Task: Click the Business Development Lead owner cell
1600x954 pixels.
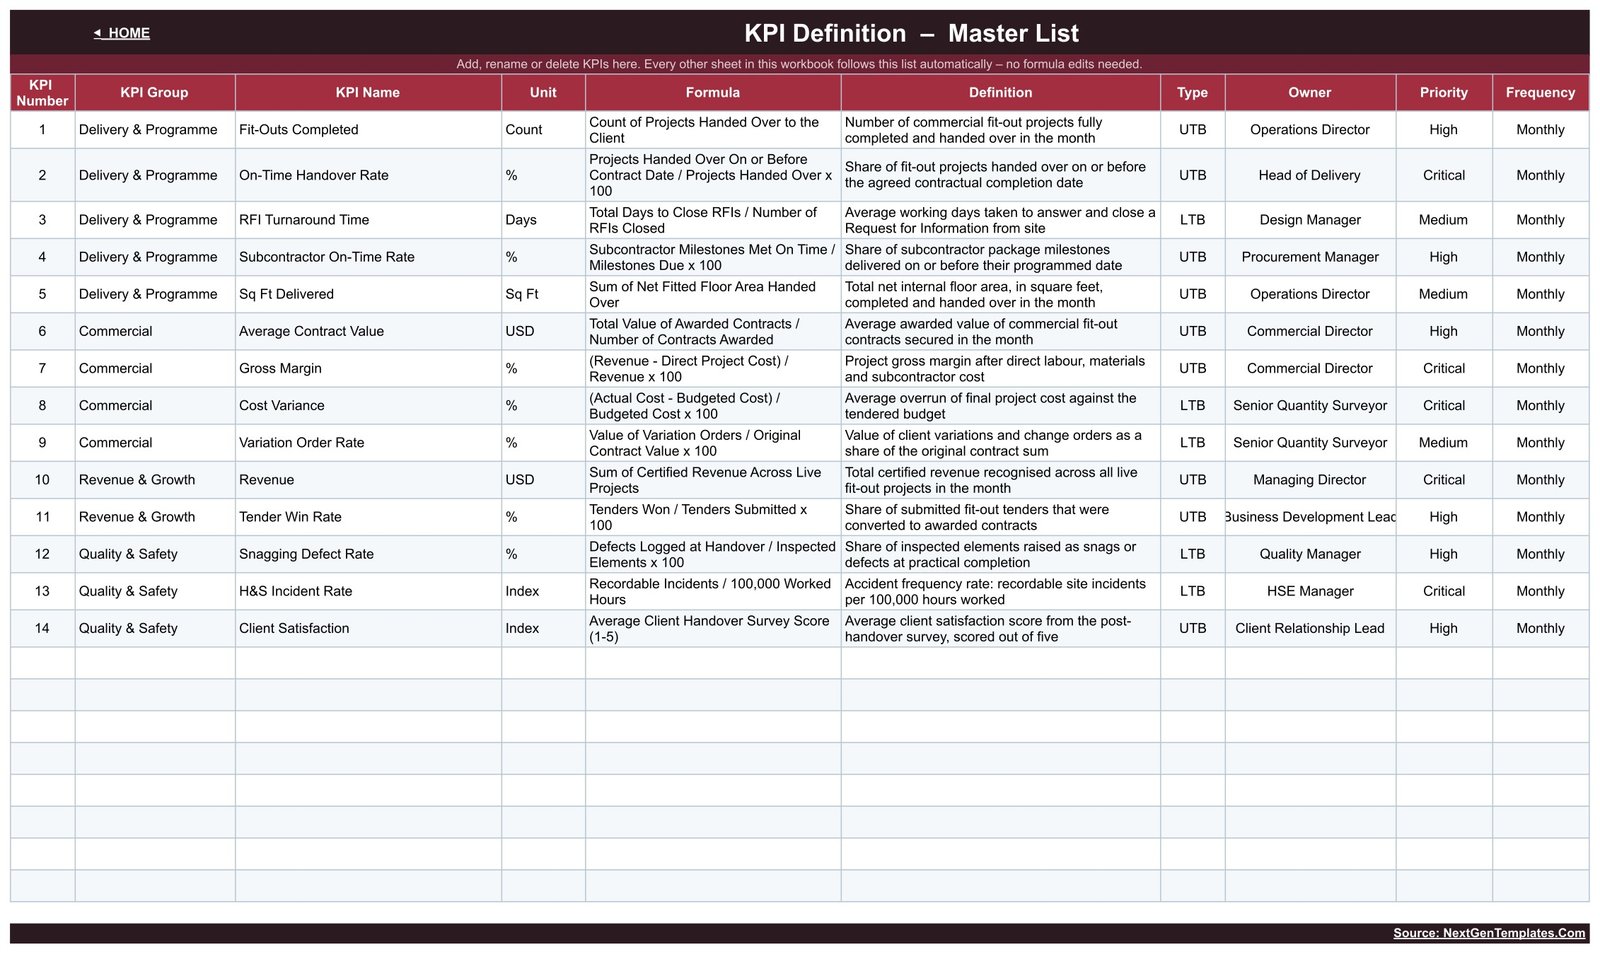Action: [x=1310, y=517]
